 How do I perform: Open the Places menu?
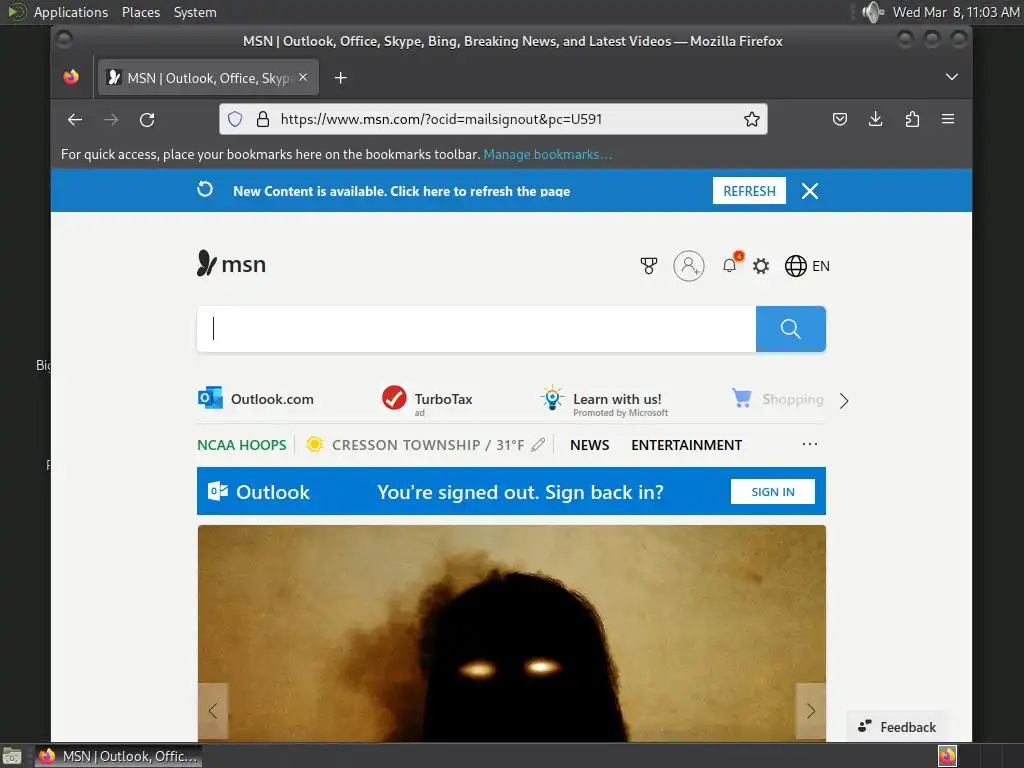click(141, 12)
